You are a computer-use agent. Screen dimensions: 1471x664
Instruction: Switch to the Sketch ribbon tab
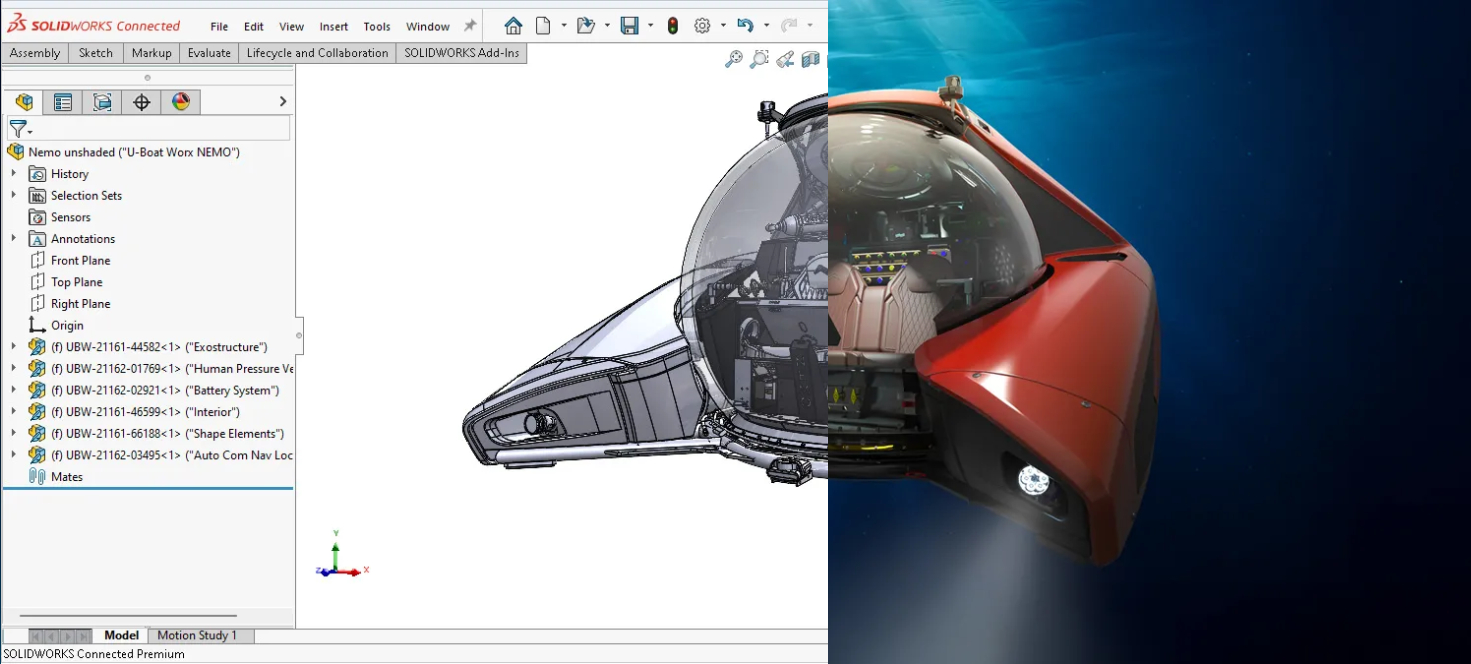(x=96, y=53)
